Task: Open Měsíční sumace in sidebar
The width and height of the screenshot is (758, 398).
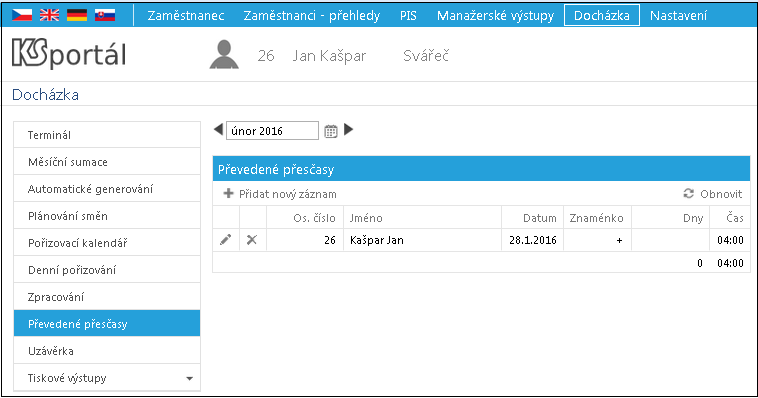Action: (107, 162)
